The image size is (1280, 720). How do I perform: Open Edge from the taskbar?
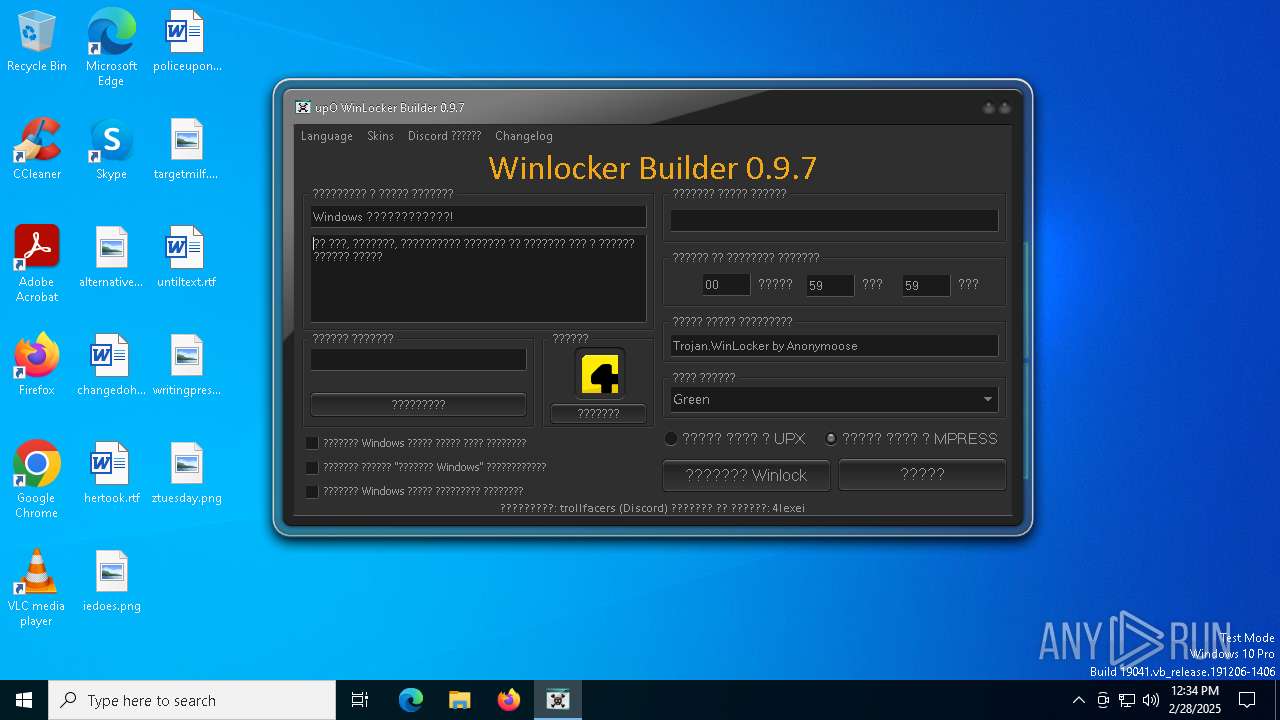(x=411, y=700)
